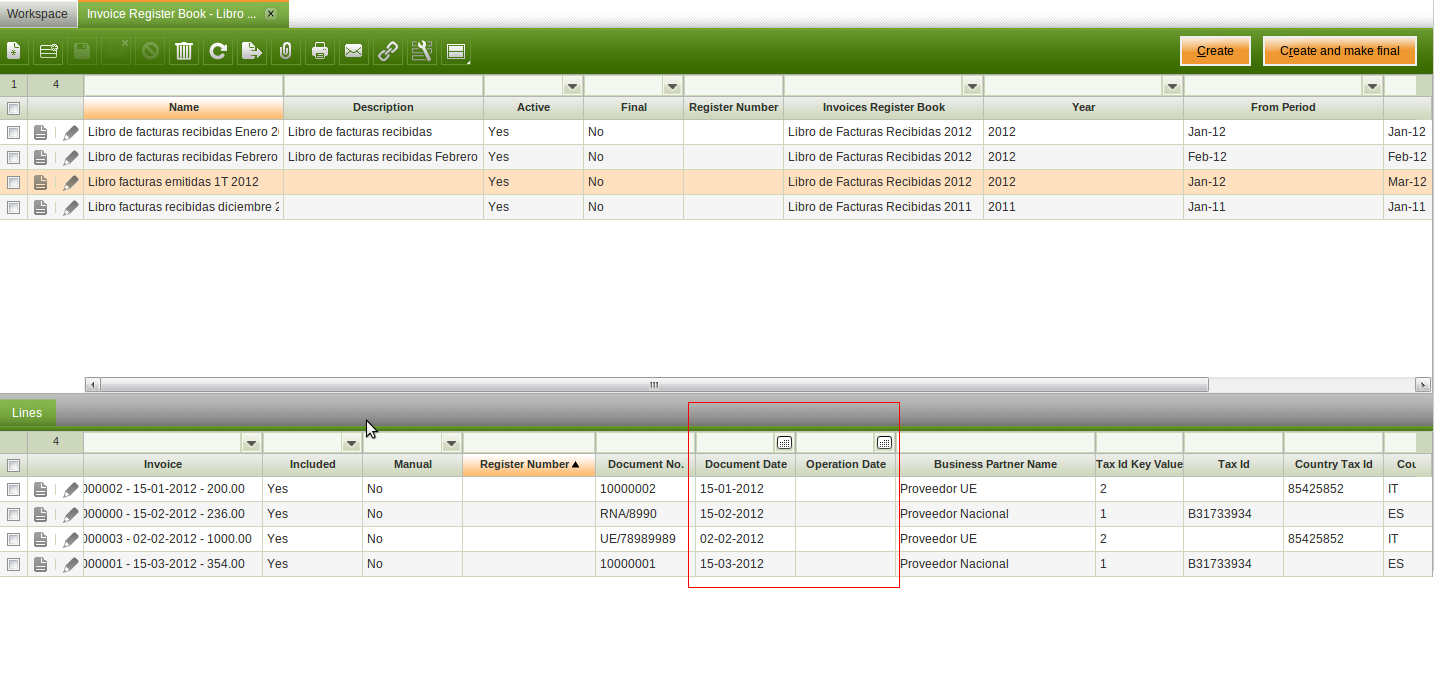Viewport: 1434px width, 690px height.
Task: Click the scrollbar left arrow
Action: [x=92, y=384]
